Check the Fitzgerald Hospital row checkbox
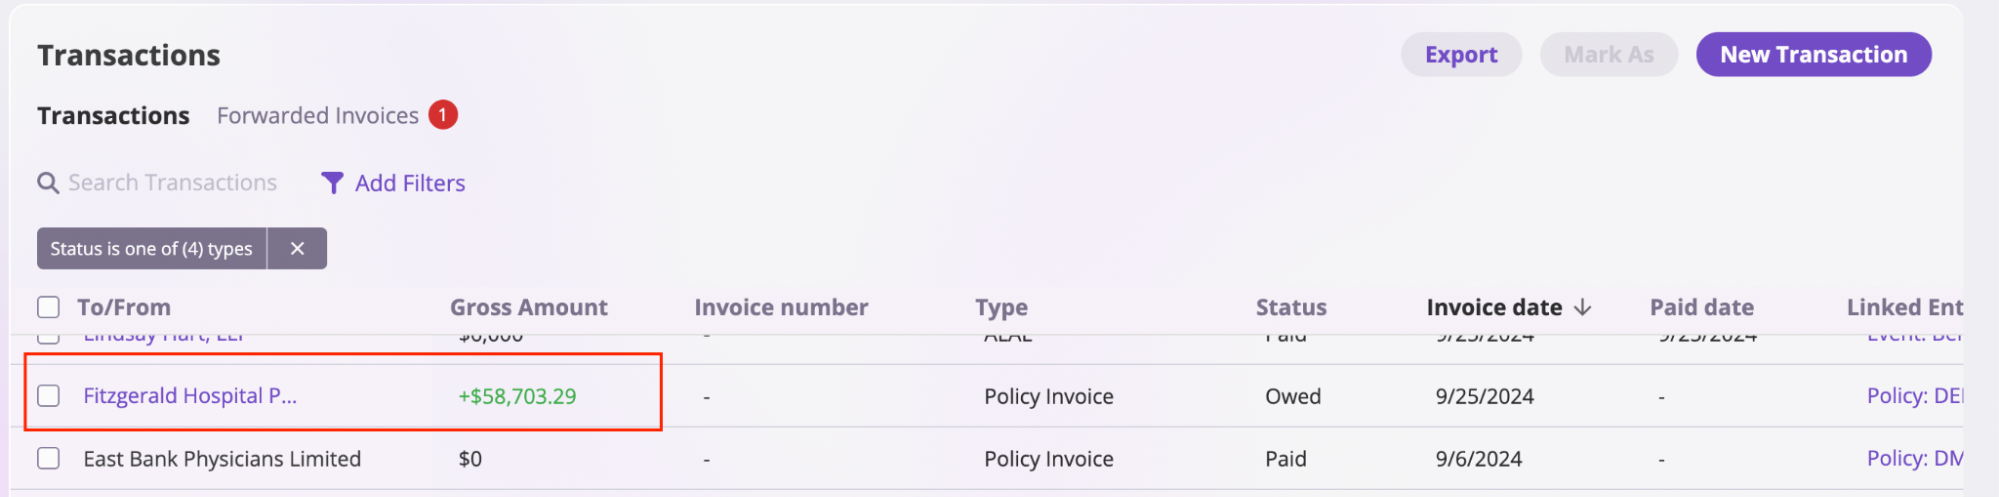This screenshot has width=1999, height=497. point(48,396)
